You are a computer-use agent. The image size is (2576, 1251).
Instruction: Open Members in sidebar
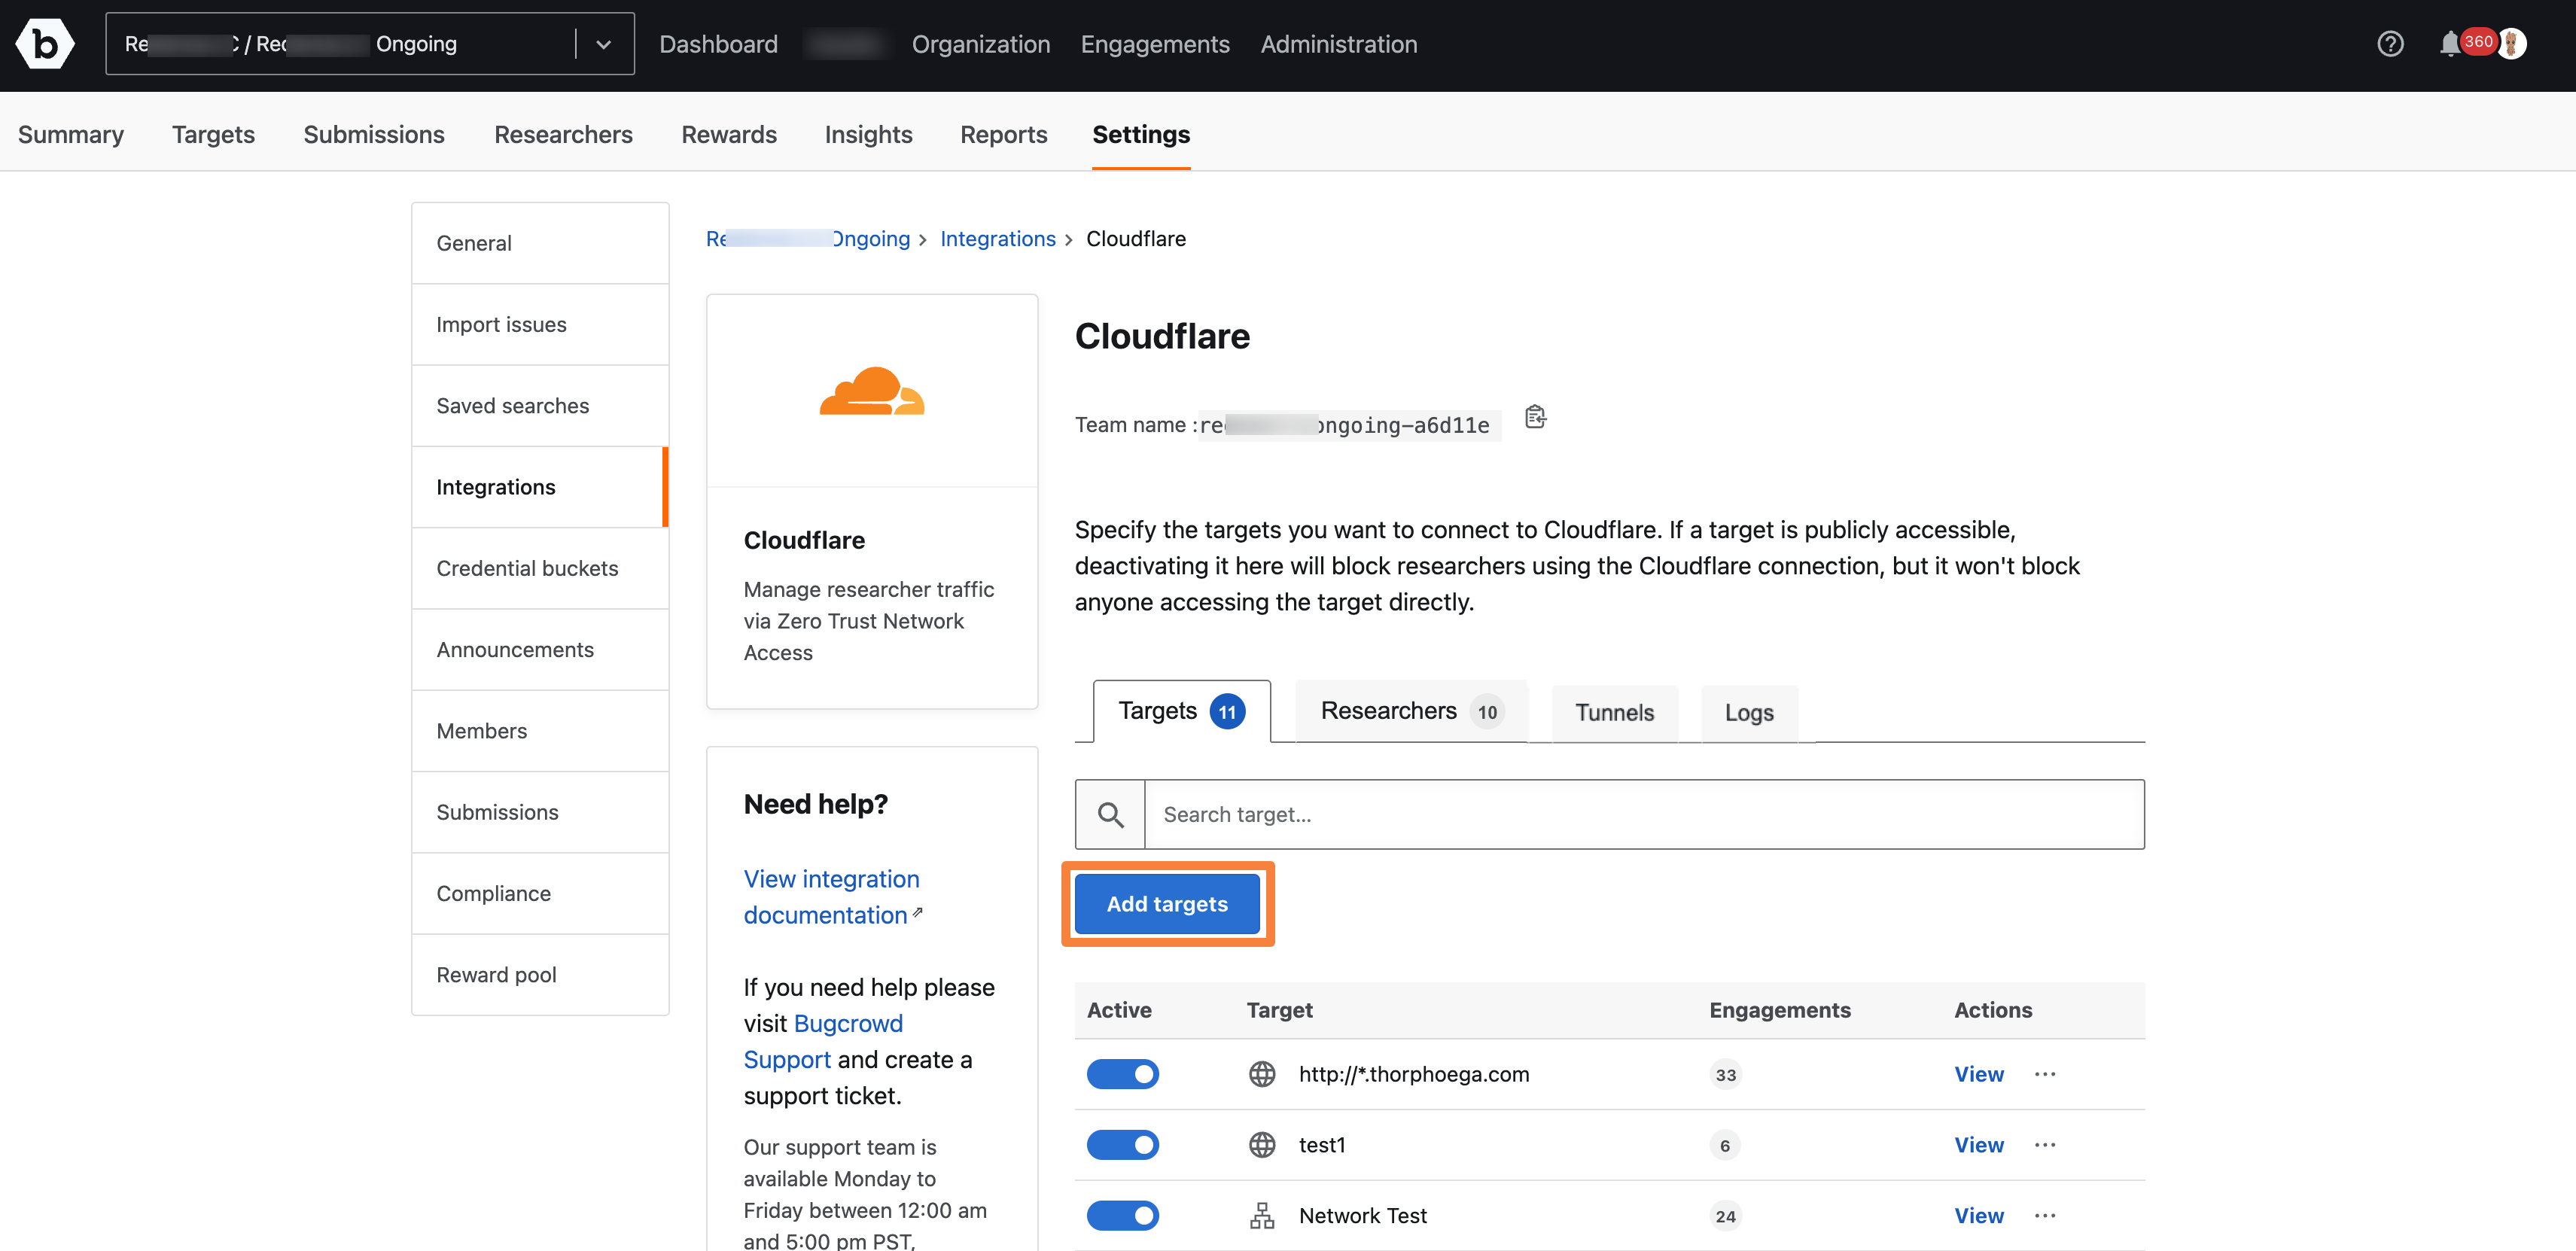click(x=540, y=731)
